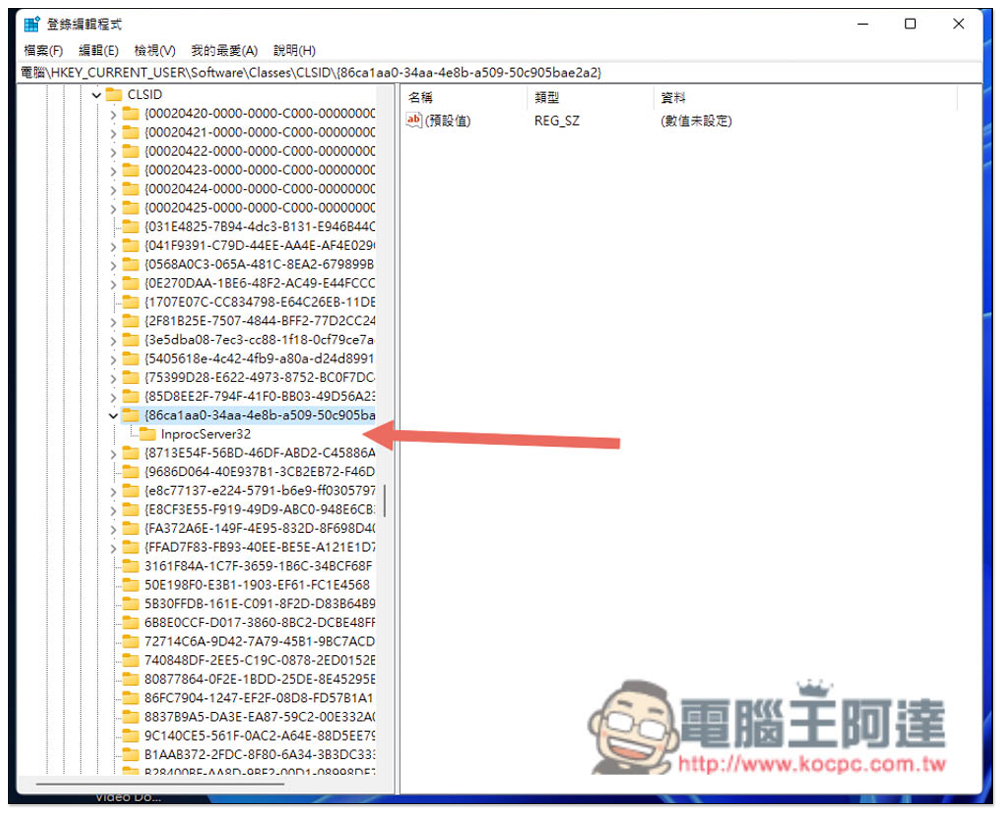This screenshot has width=1000, height=813.
Task: Select the {00020425-0000-0000-C000 key
Action: (260, 208)
